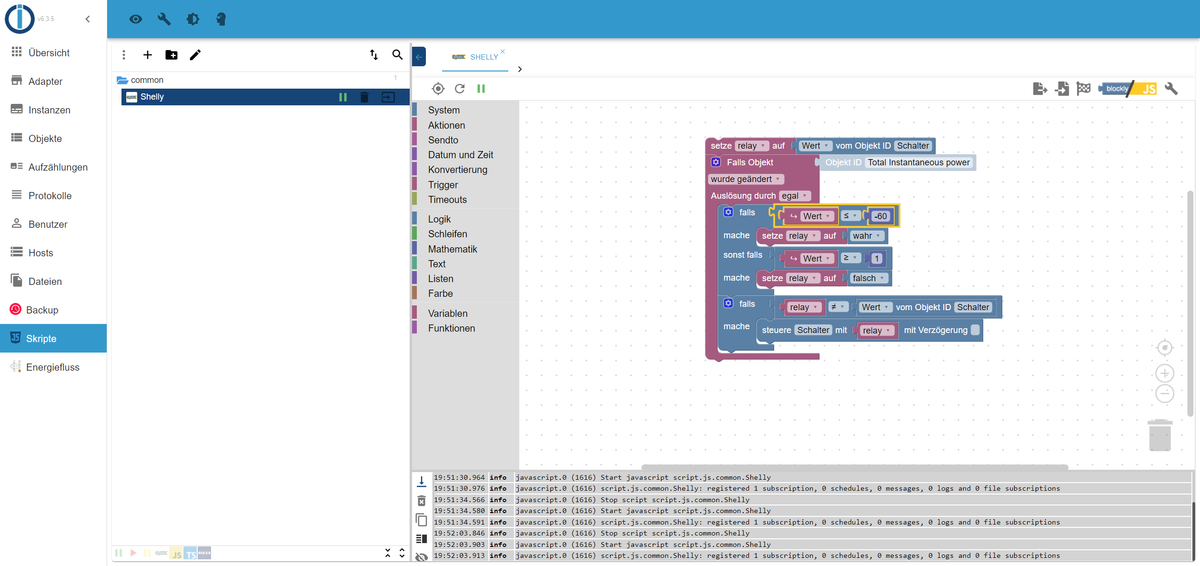Open the script search magnifier

pyautogui.click(x=398, y=55)
